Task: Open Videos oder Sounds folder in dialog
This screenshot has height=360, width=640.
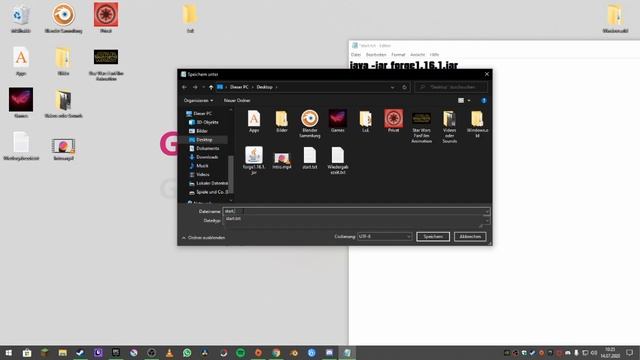Action: 449,127
